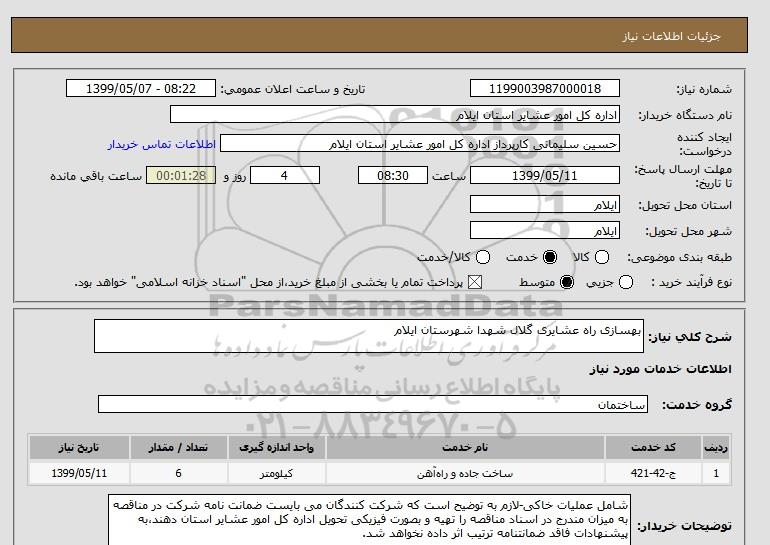Choose the متوسط purchase type radio
770x545 pixels.
[567, 282]
